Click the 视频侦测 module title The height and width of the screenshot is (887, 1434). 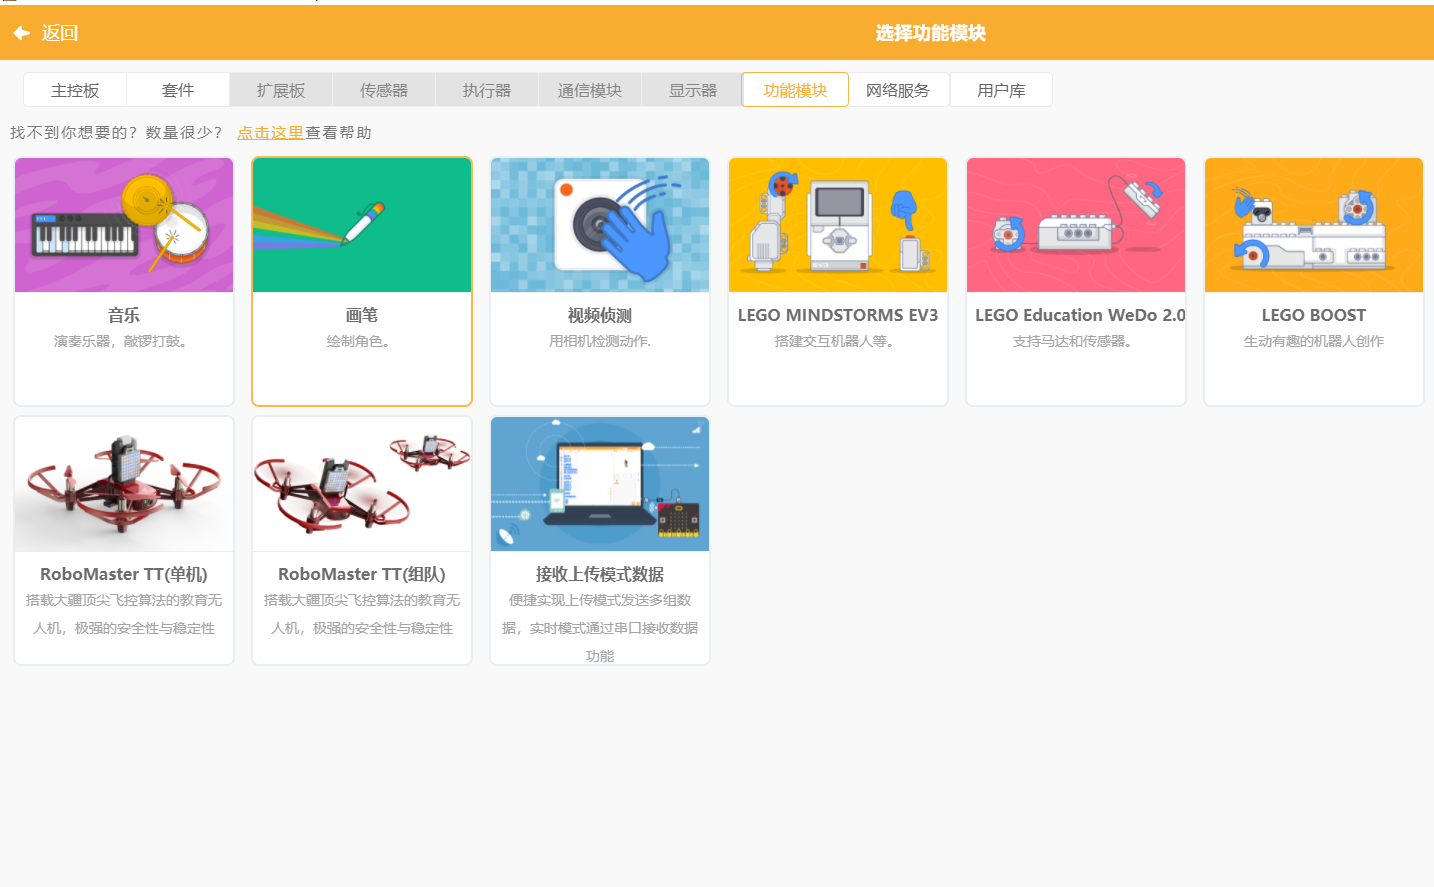click(x=600, y=315)
